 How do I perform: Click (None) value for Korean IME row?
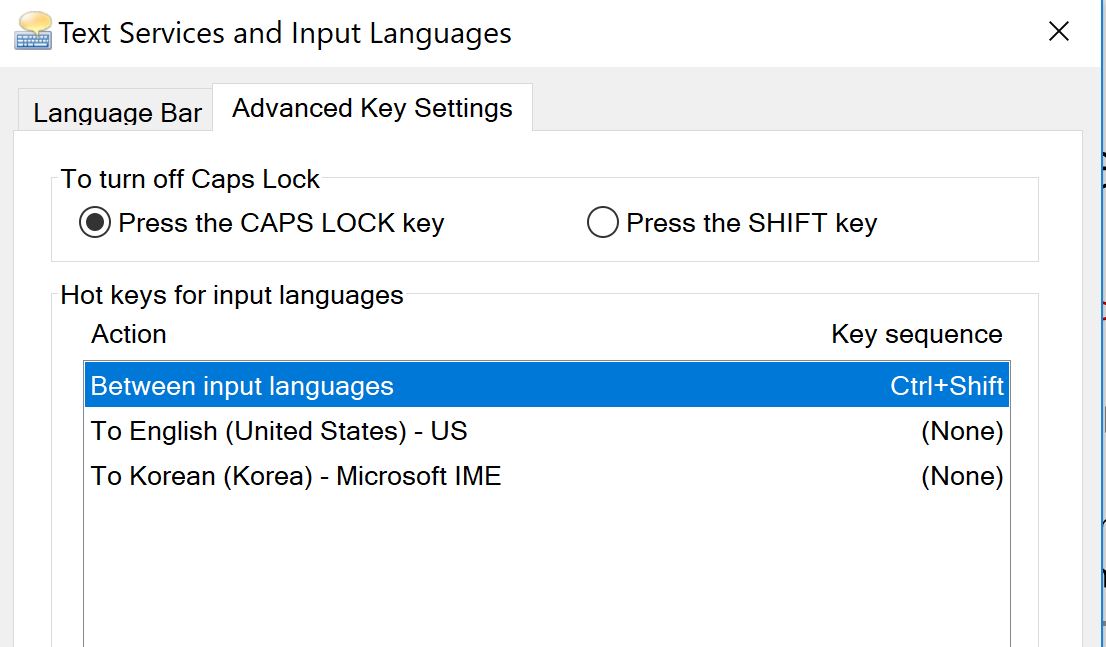962,476
